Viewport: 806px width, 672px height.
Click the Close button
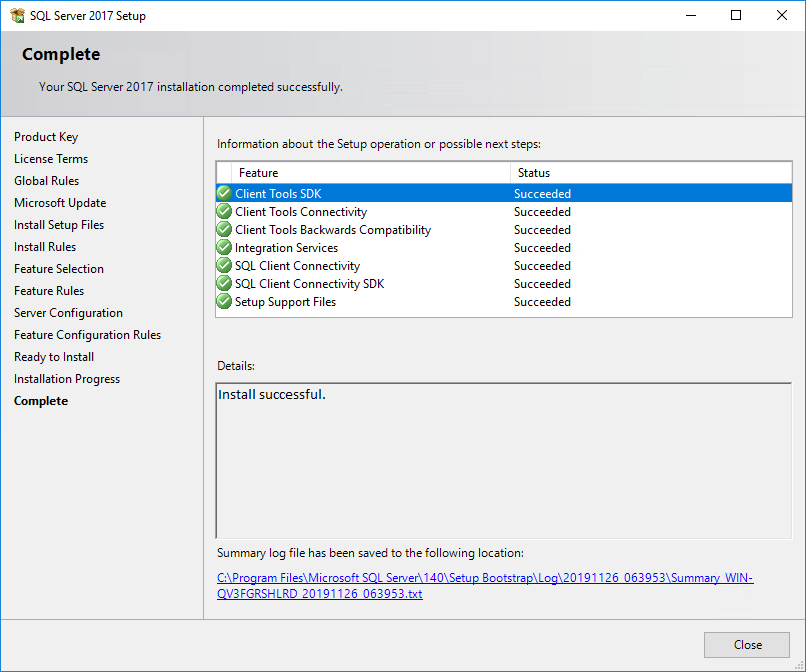(746, 645)
